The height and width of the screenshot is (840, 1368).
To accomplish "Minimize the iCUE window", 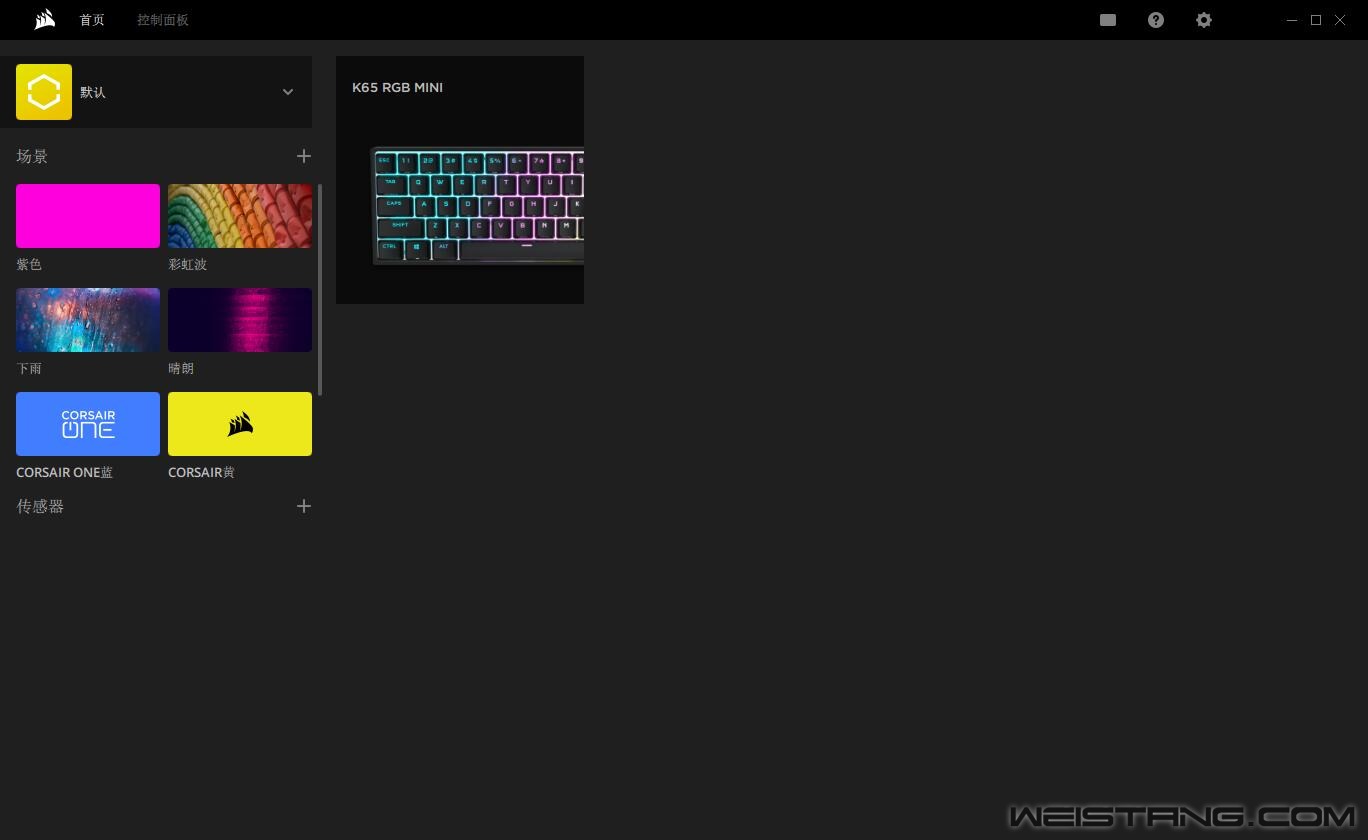I will (1292, 20).
